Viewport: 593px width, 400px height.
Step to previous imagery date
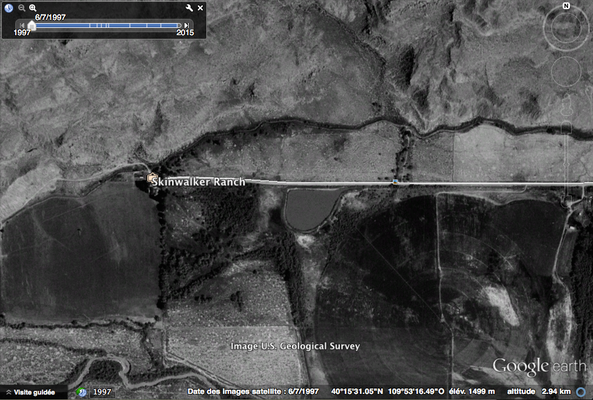[x=22, y=25]
